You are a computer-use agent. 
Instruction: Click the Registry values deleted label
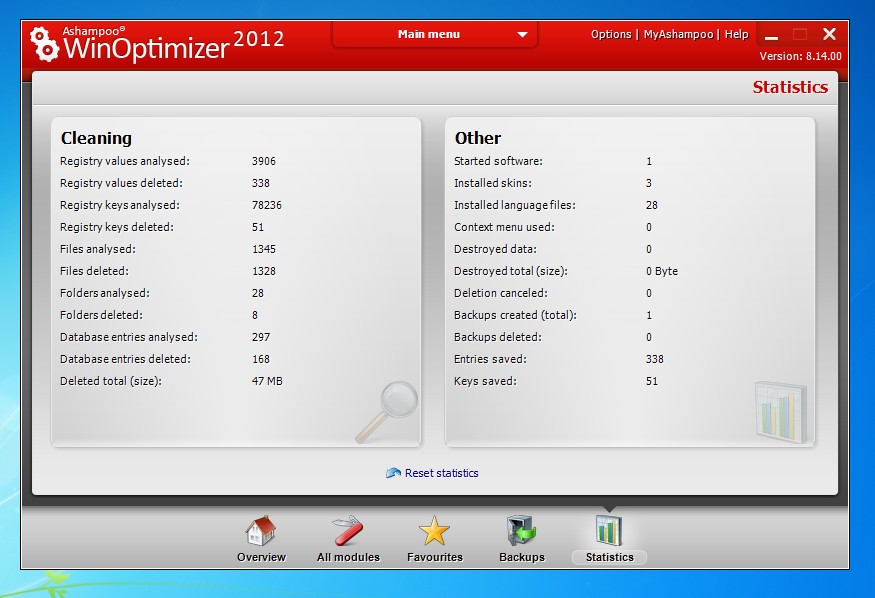tap(121, 184)
